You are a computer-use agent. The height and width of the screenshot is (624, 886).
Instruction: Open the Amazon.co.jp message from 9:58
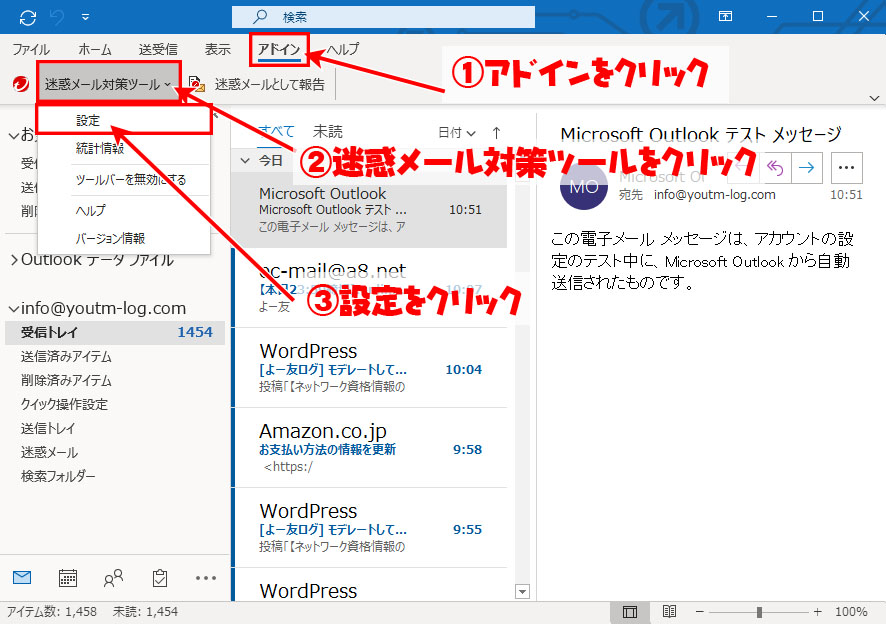tap(370, 448)
